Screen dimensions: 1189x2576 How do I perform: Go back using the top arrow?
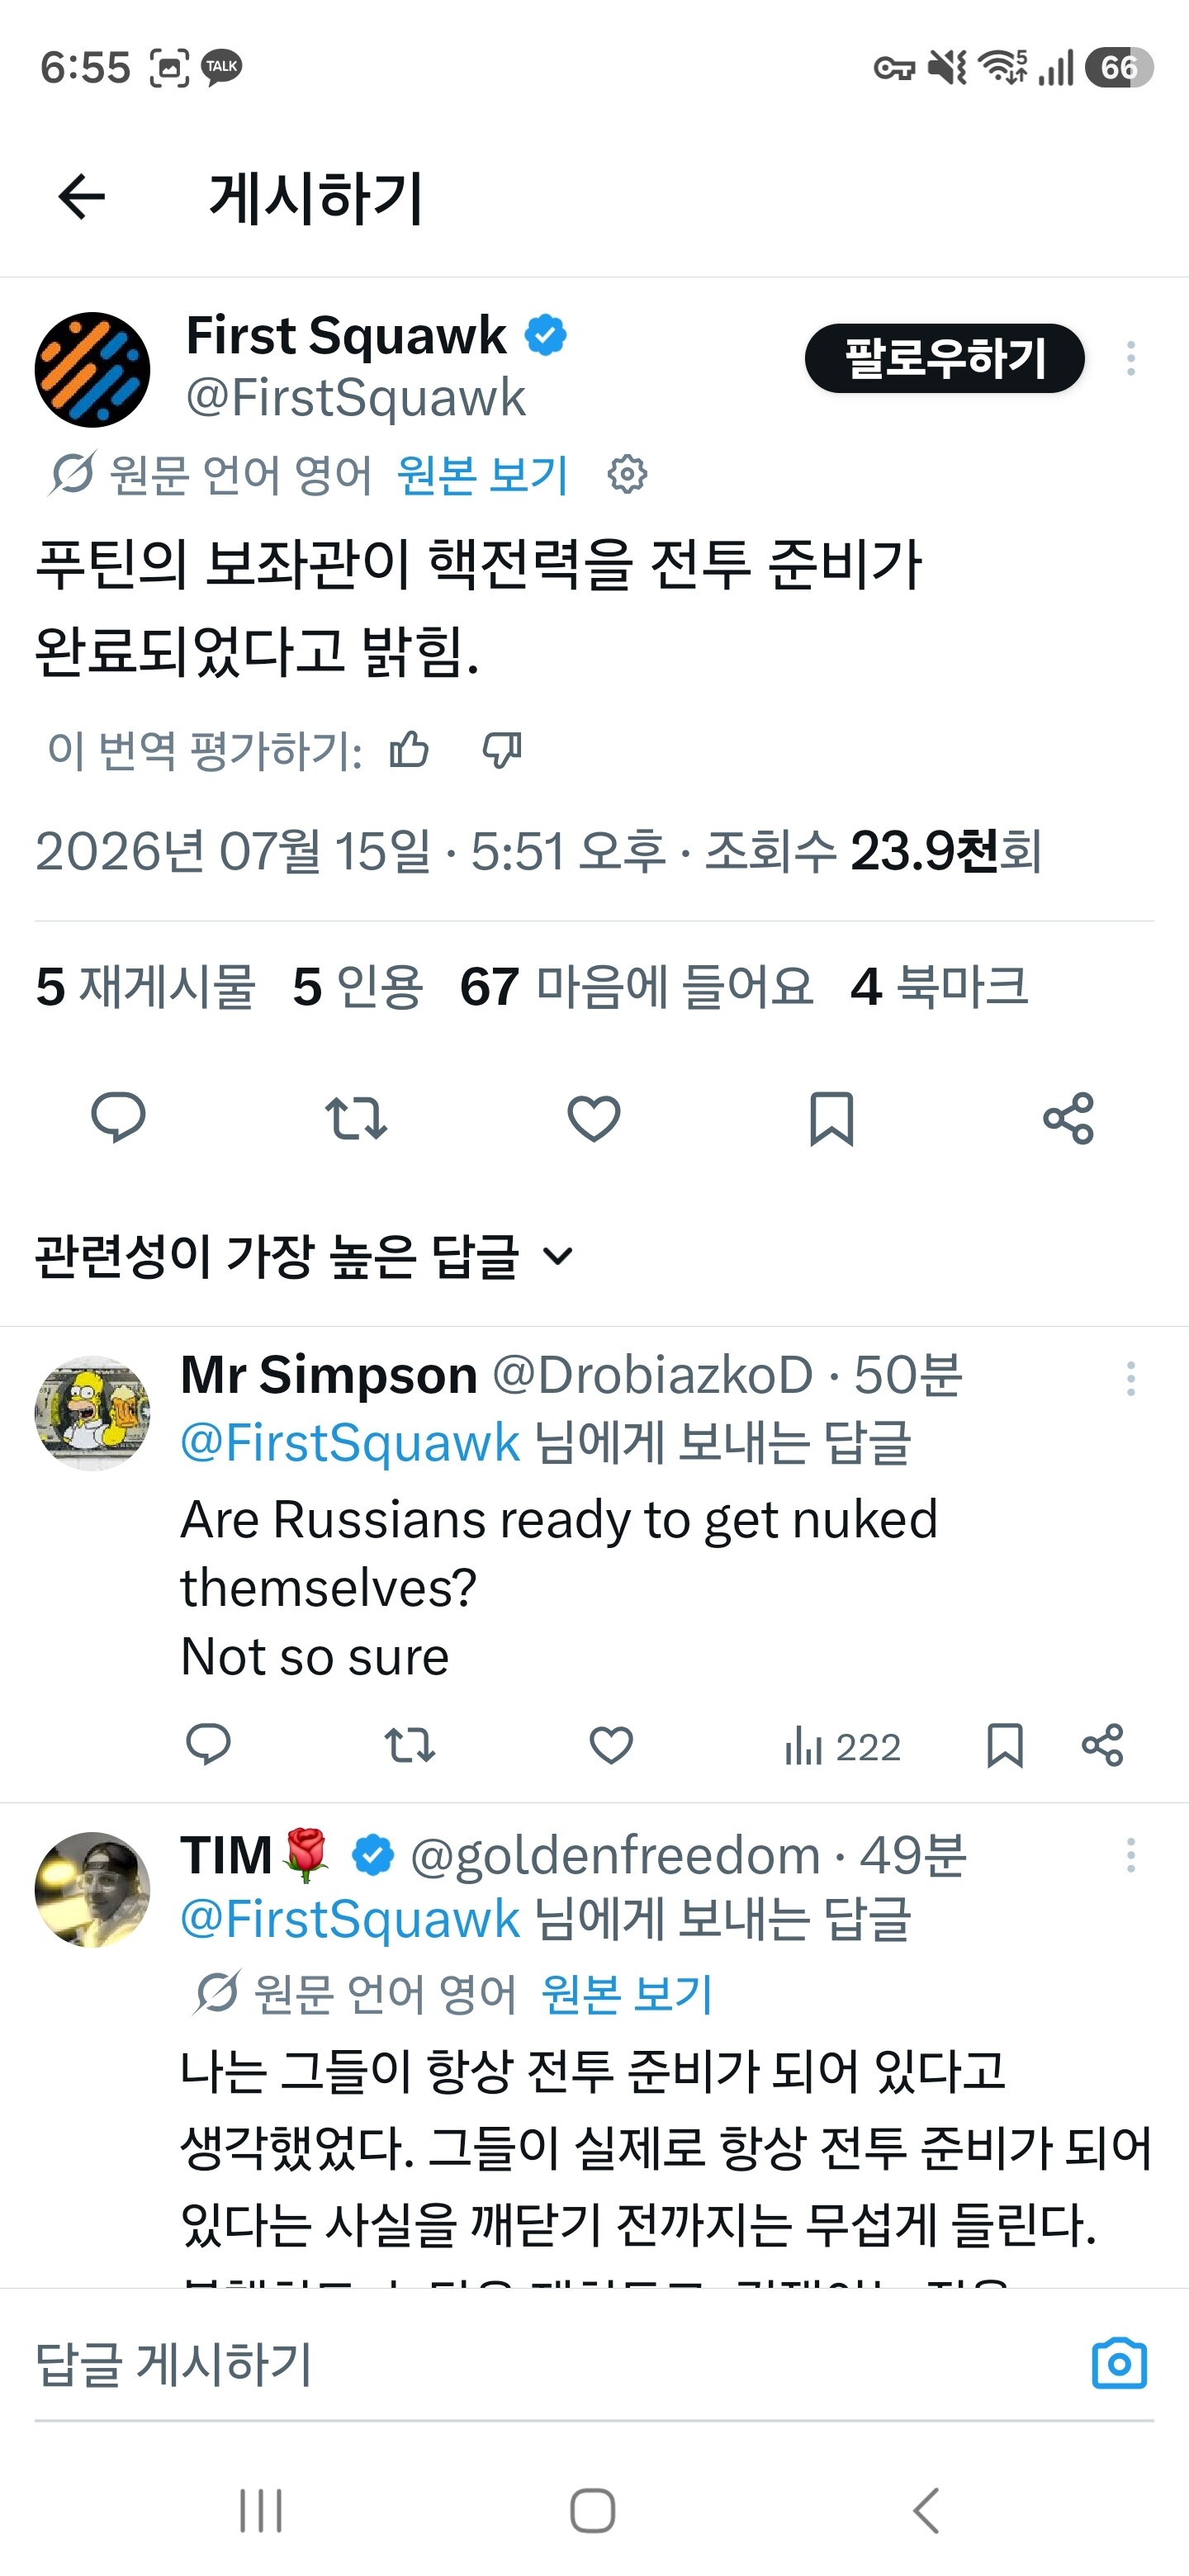coord(82,196)
